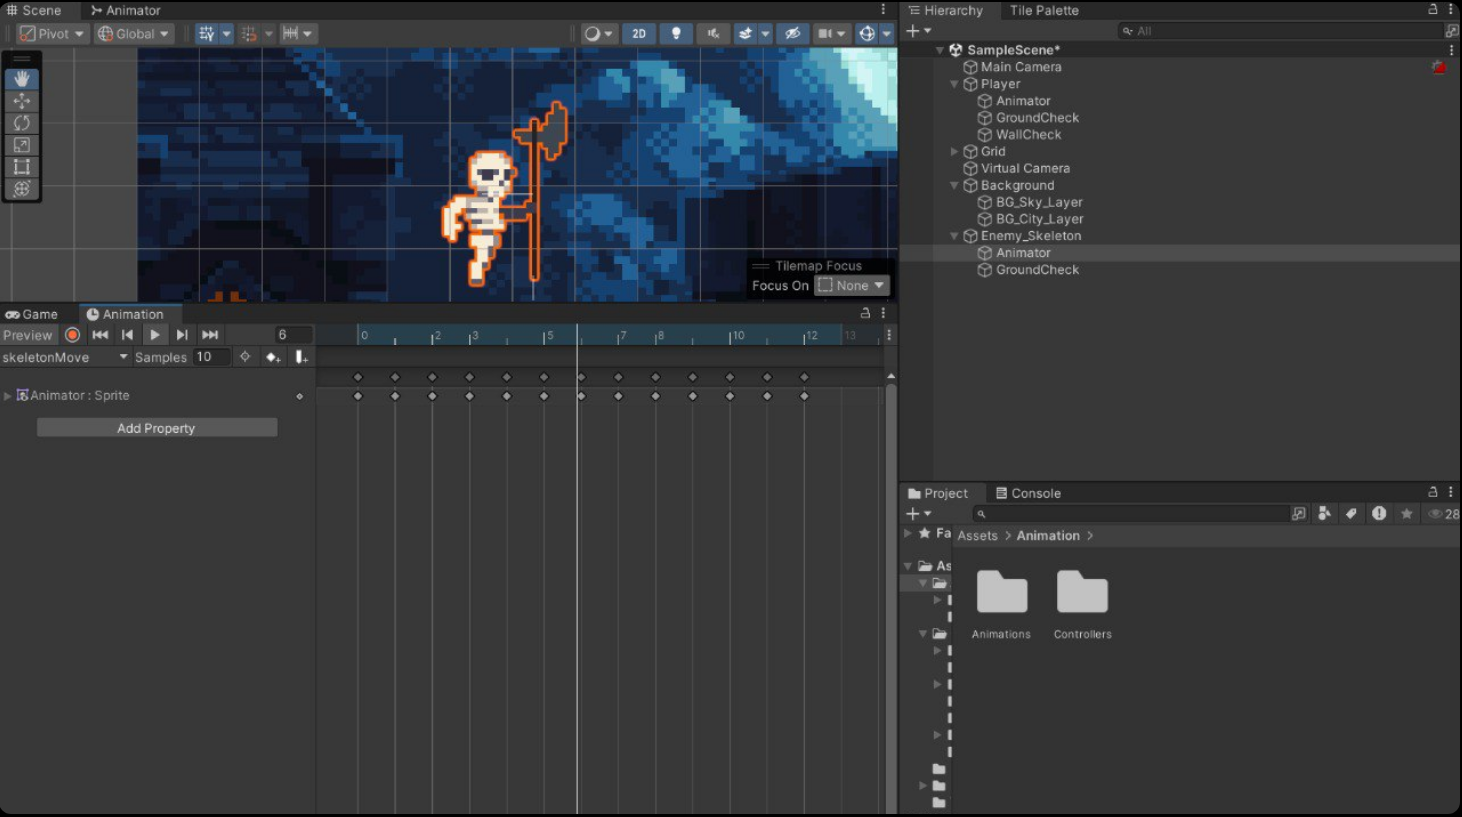Image resolution: width=1462 pixels, height=817 pixels.
Task: Open the Tilemap Focus On dropdown
Action: 851,286
